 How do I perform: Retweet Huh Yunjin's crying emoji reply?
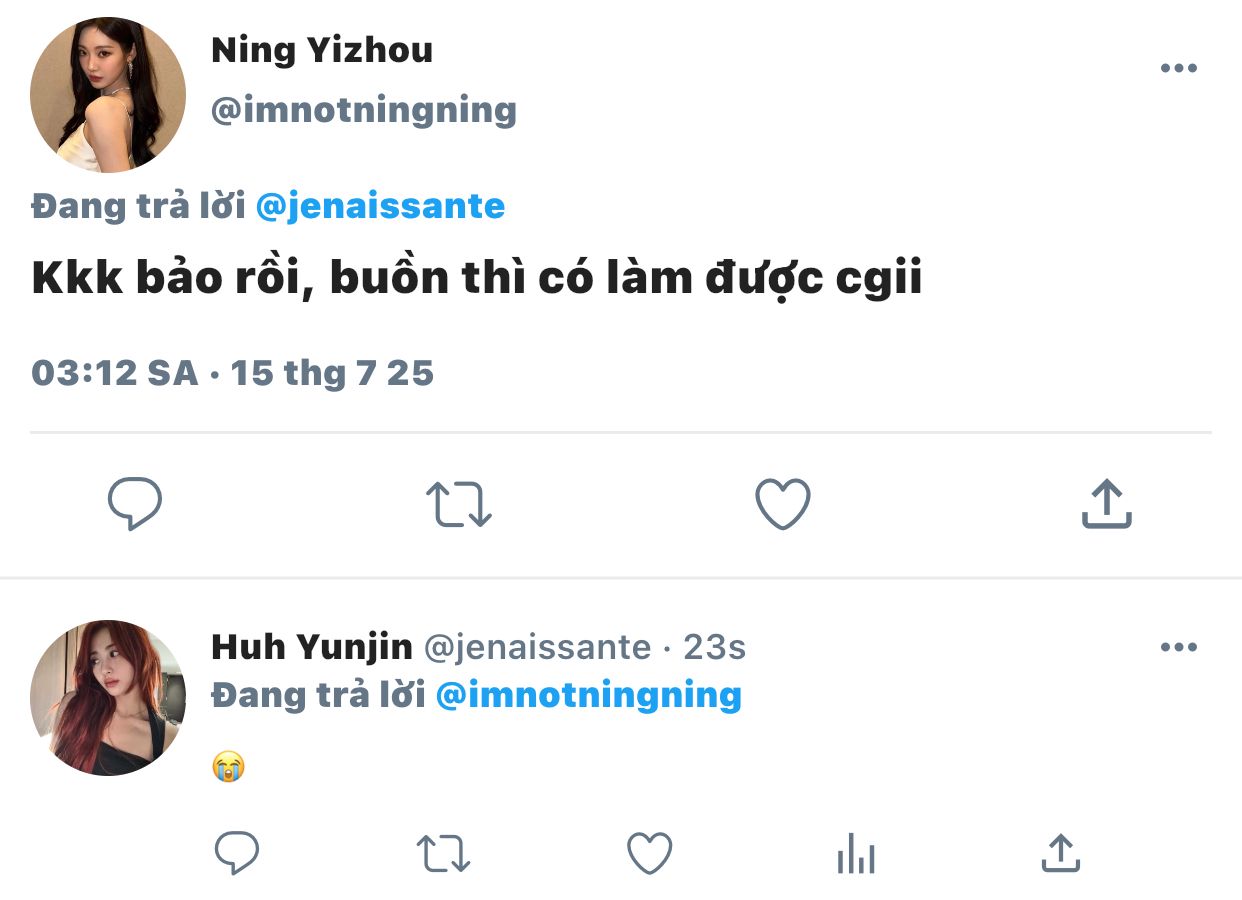tap(443, 854)
